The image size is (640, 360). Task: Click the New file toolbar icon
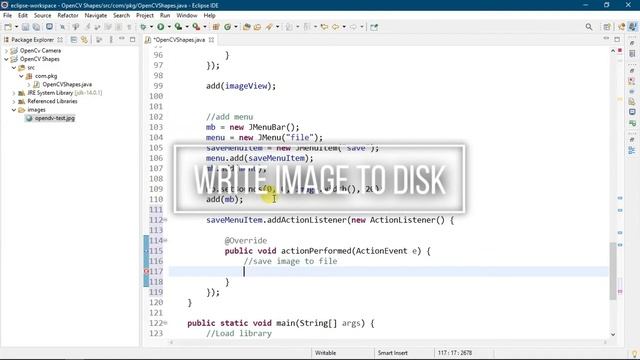pos(8,27)
